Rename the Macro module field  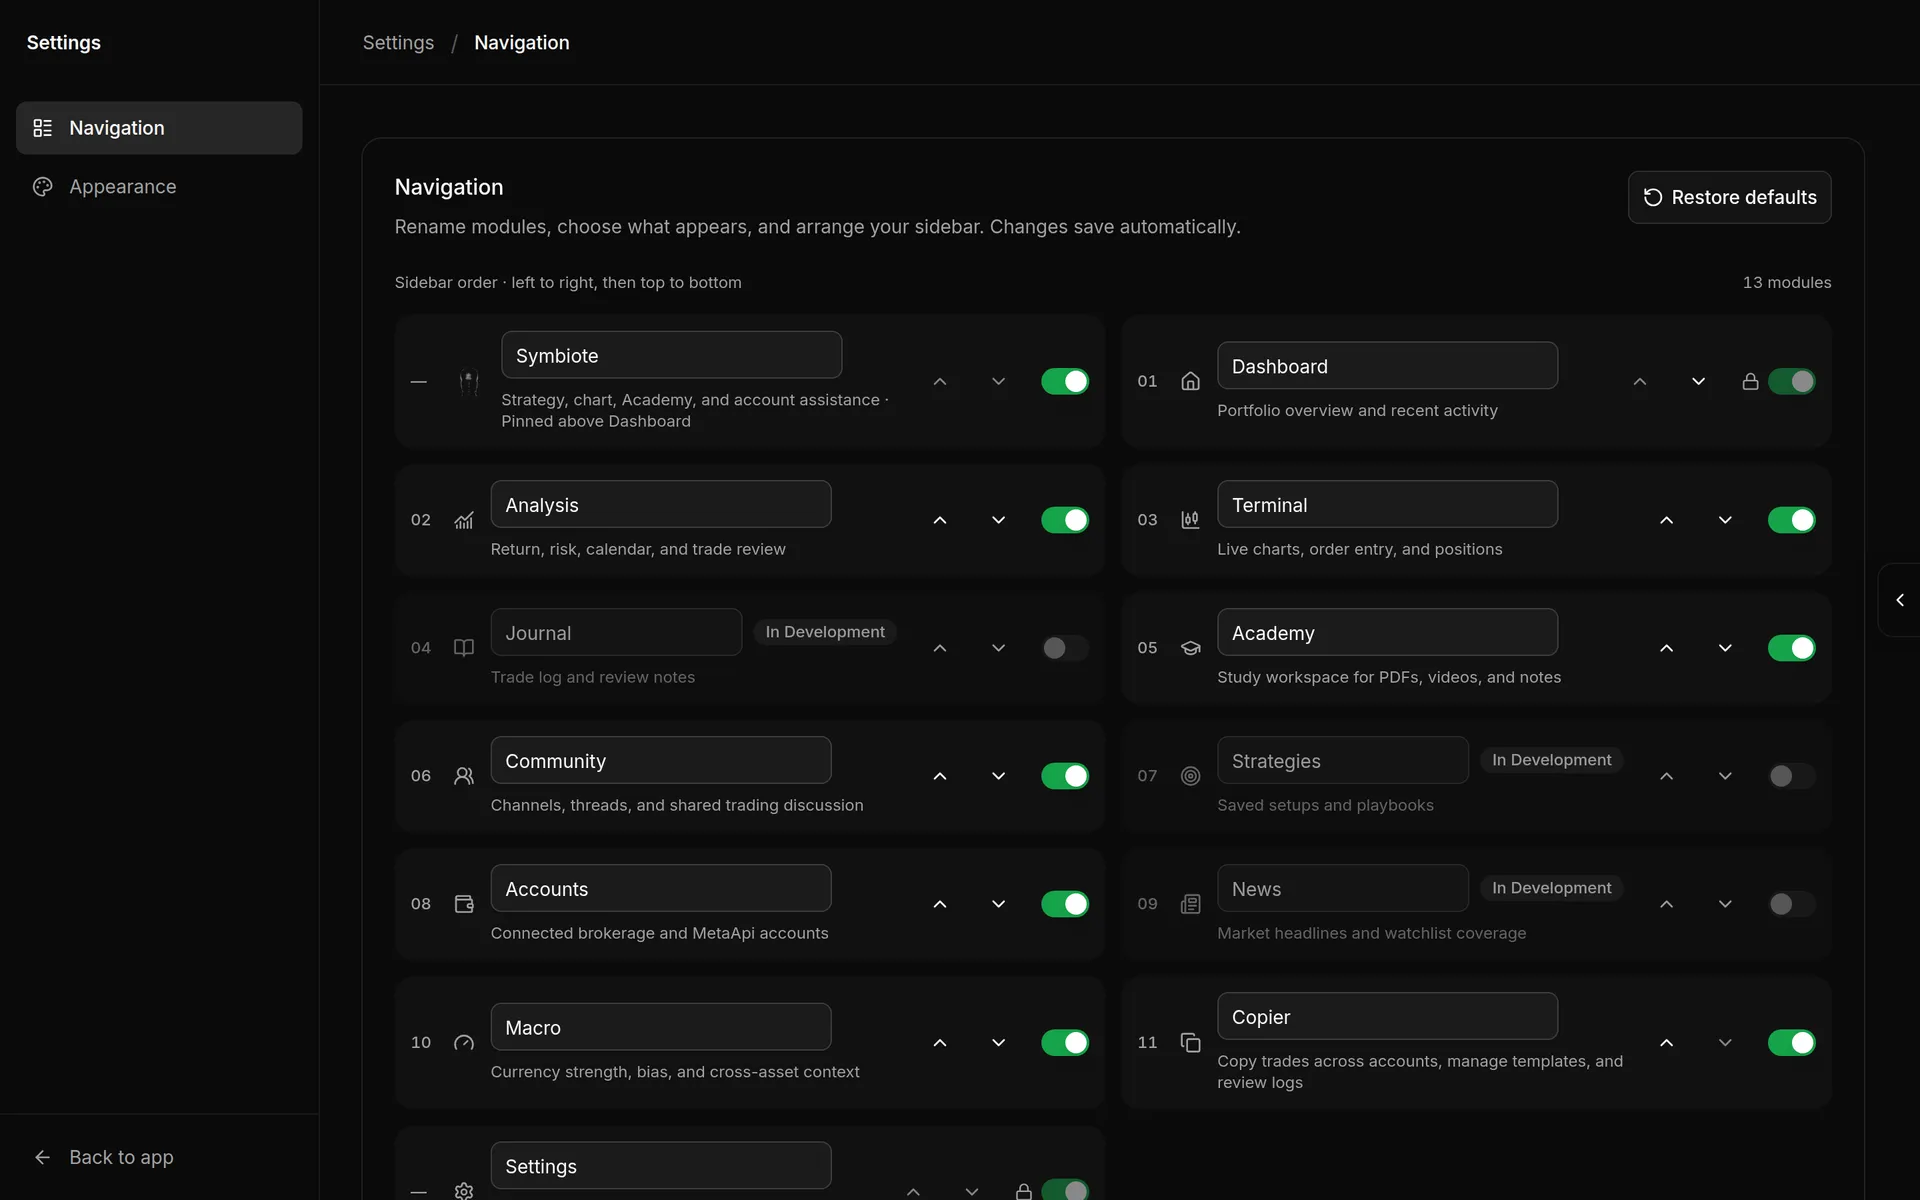(661, 1027)
